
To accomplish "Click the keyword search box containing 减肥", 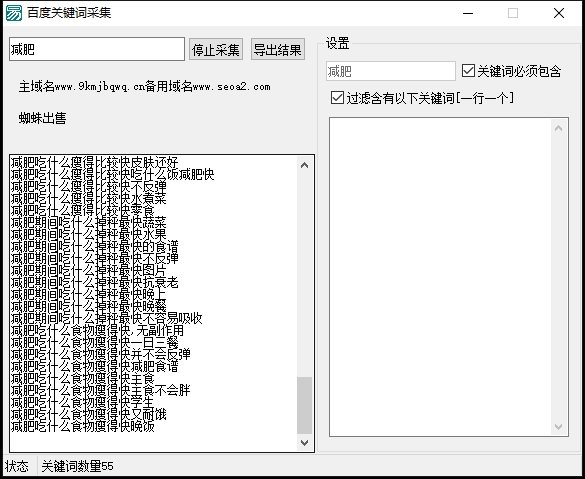I will pos(97,49).
